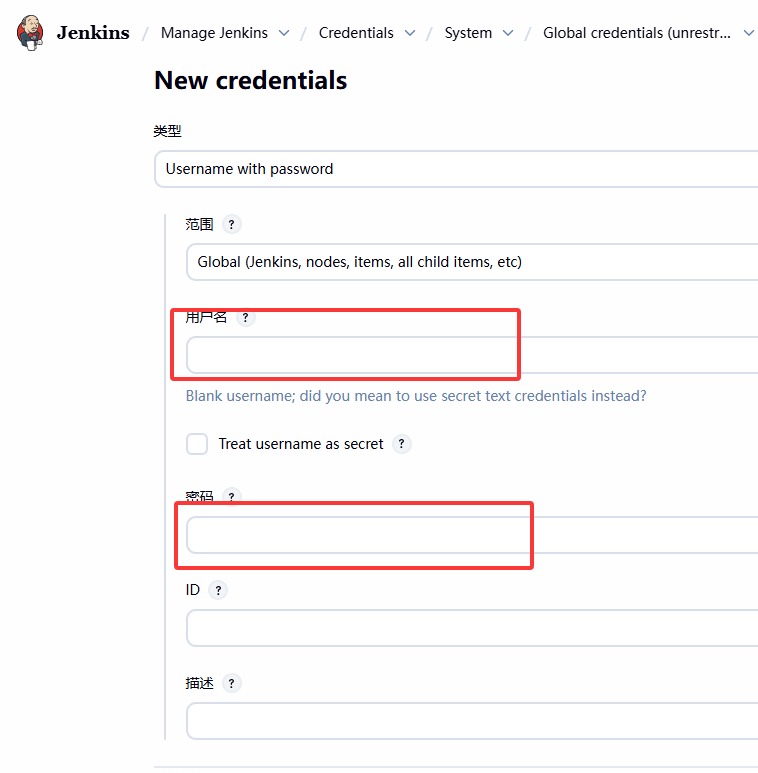The height and width of the screenshot is (773, 758).
Task: Show help for Treat username as secret
Action: (401, 444)
